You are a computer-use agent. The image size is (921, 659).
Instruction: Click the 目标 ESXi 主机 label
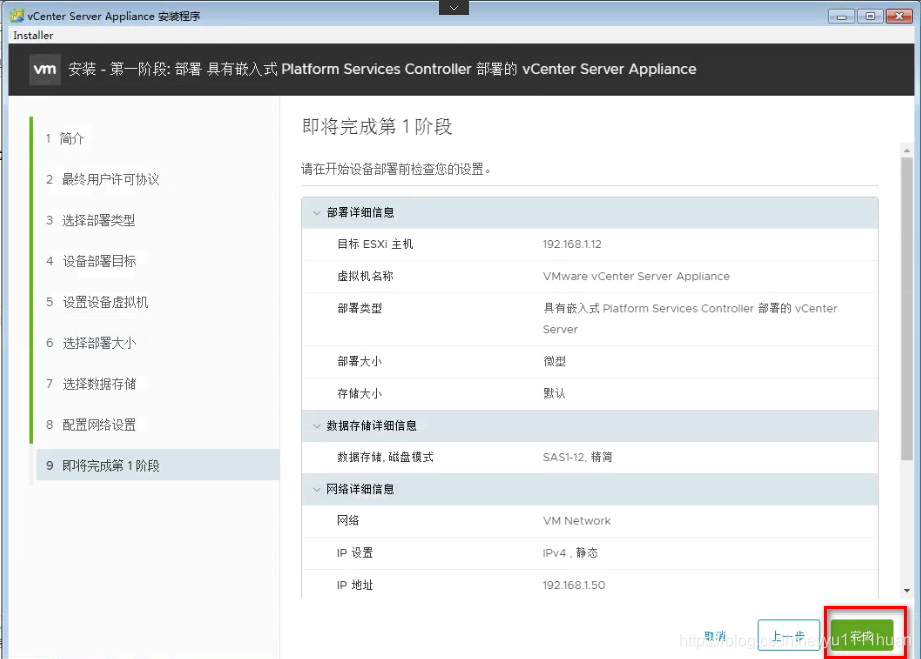click(375, 244)
